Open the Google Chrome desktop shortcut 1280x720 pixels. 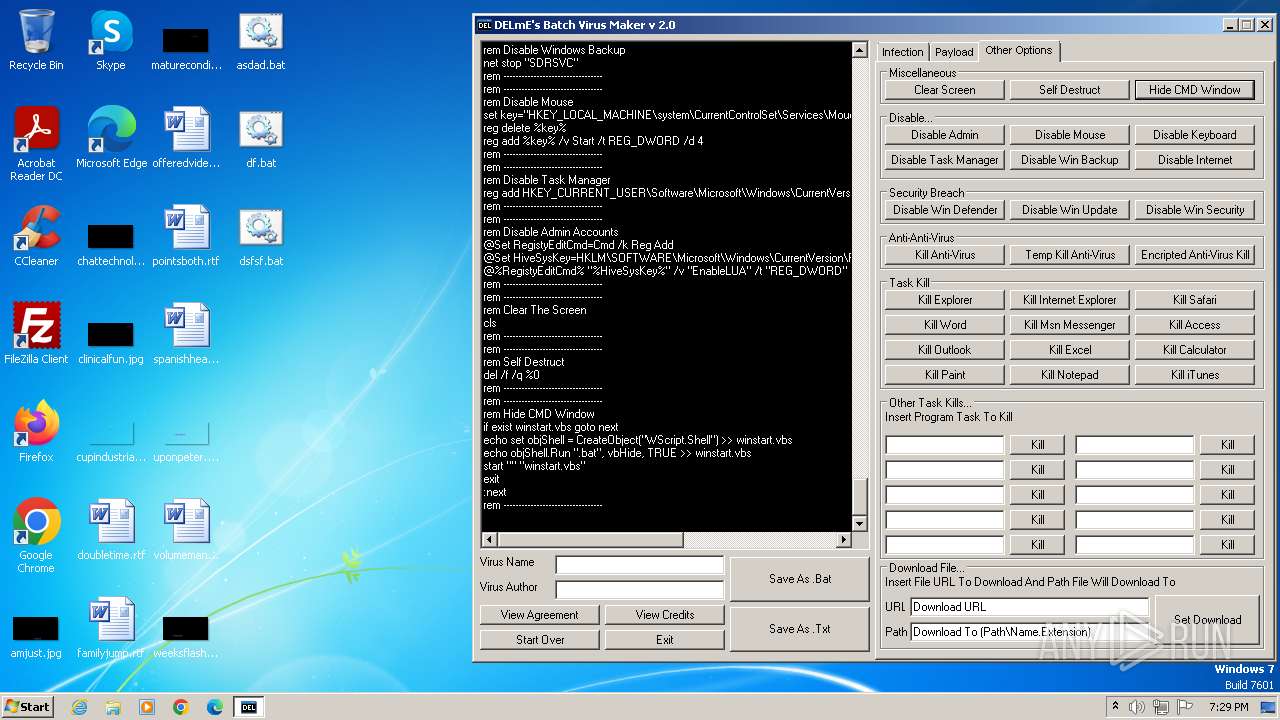pos(36,536)
